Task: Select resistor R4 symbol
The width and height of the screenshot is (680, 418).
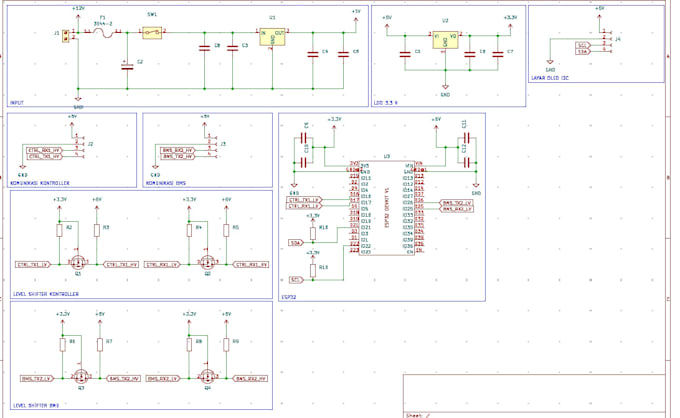Action: tap(189, 230)
